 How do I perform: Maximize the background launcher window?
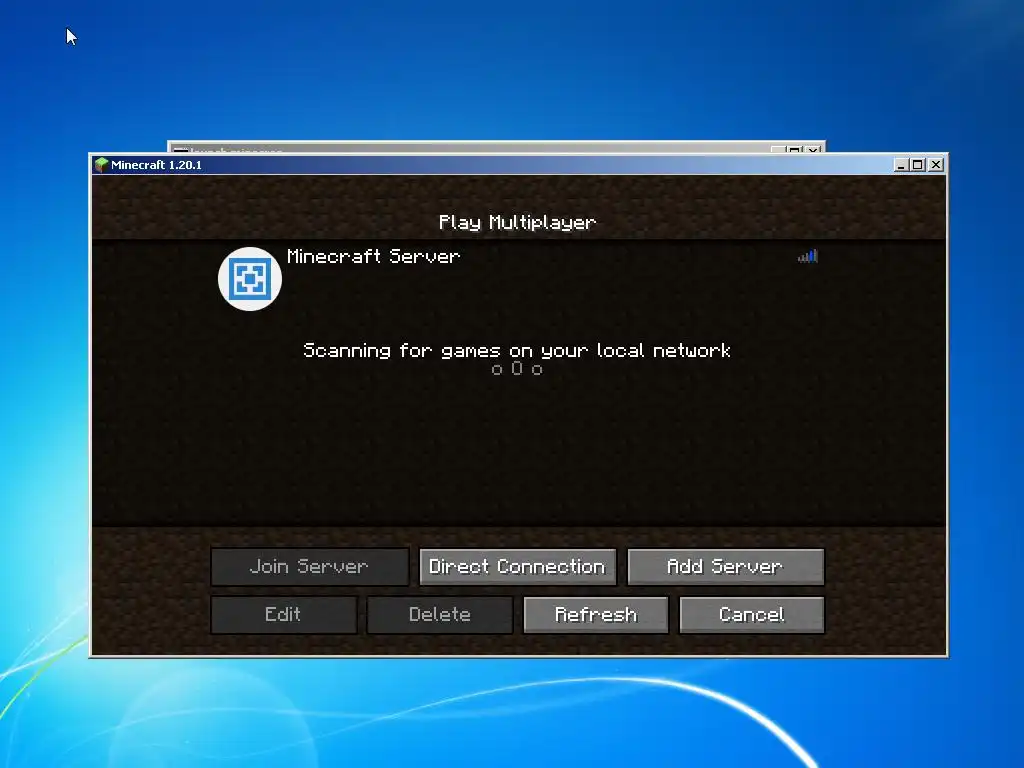(795, 150)
